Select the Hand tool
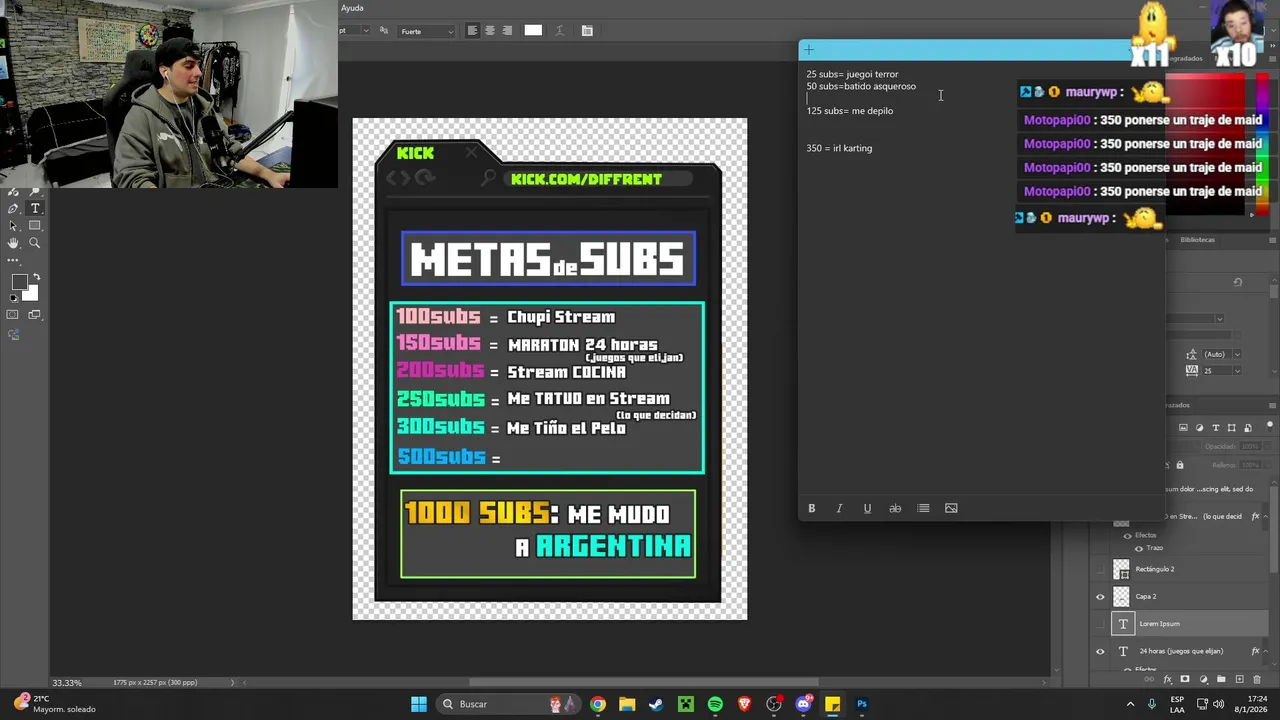This screenshot has width=1280, height=720. point(13,243)
